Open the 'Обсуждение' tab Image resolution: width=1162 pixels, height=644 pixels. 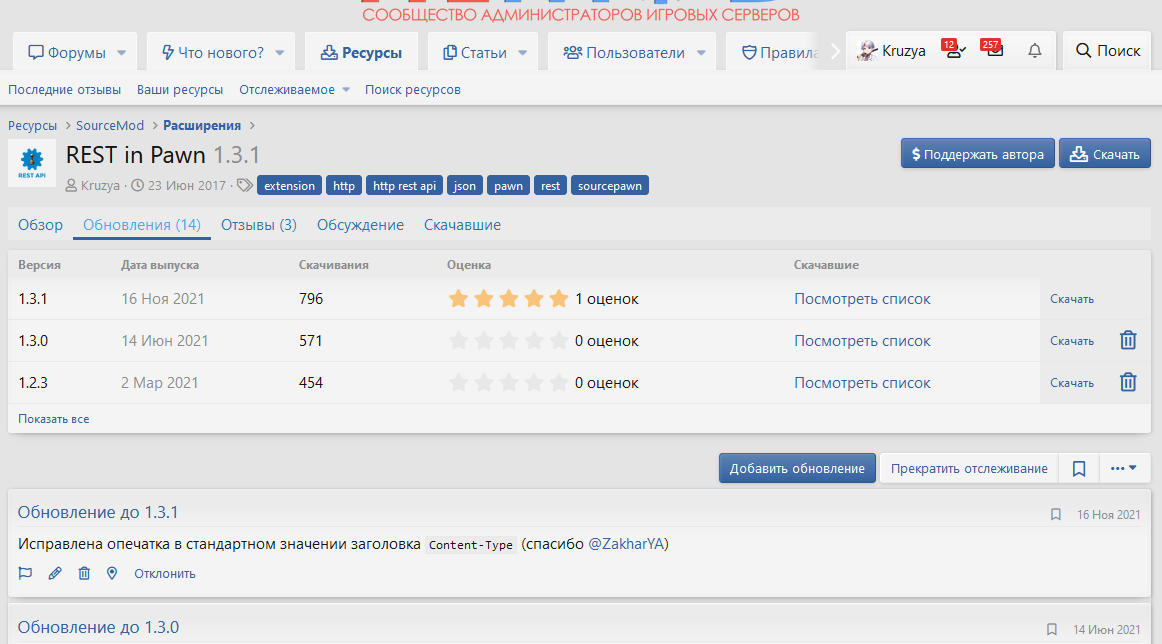click(360, 225)
